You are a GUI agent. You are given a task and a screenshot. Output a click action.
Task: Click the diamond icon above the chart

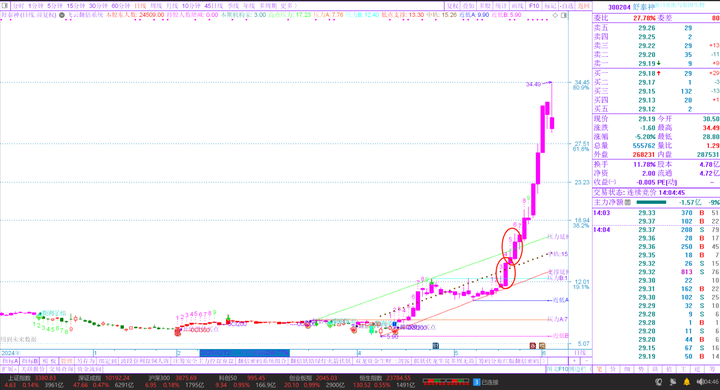coord(555,15)
